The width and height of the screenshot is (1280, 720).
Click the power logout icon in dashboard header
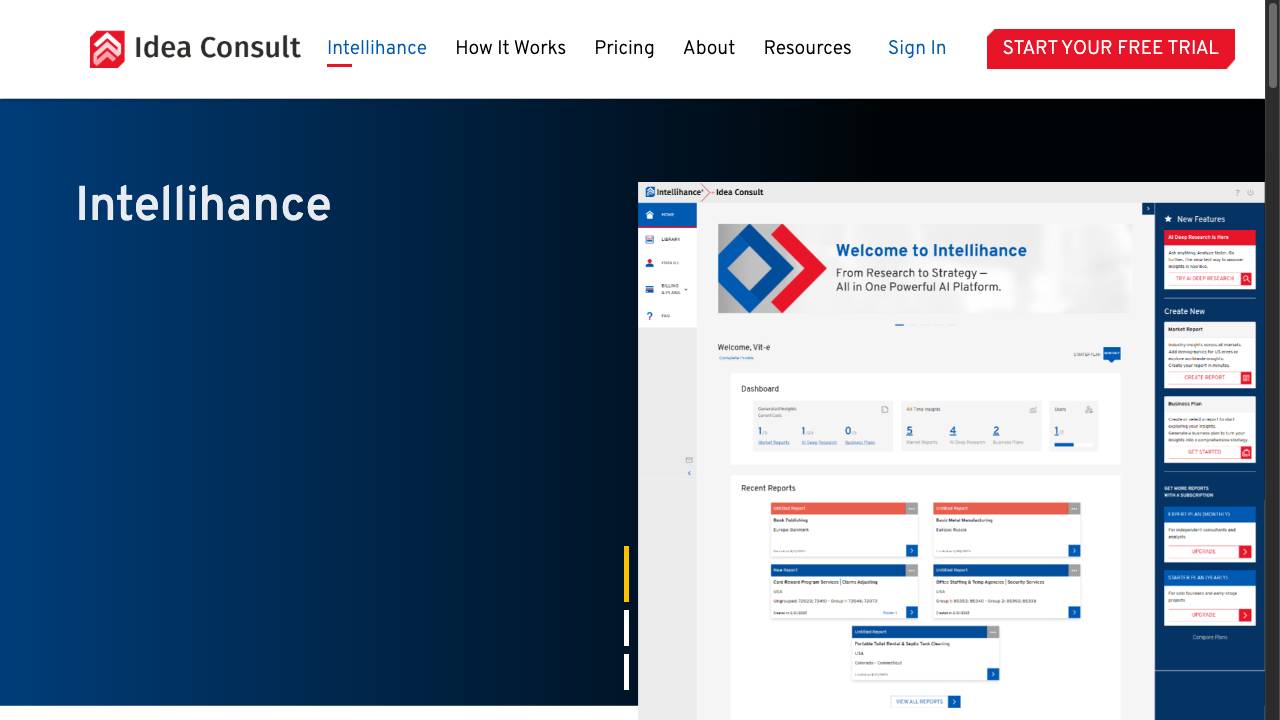tap(1250, 193)
